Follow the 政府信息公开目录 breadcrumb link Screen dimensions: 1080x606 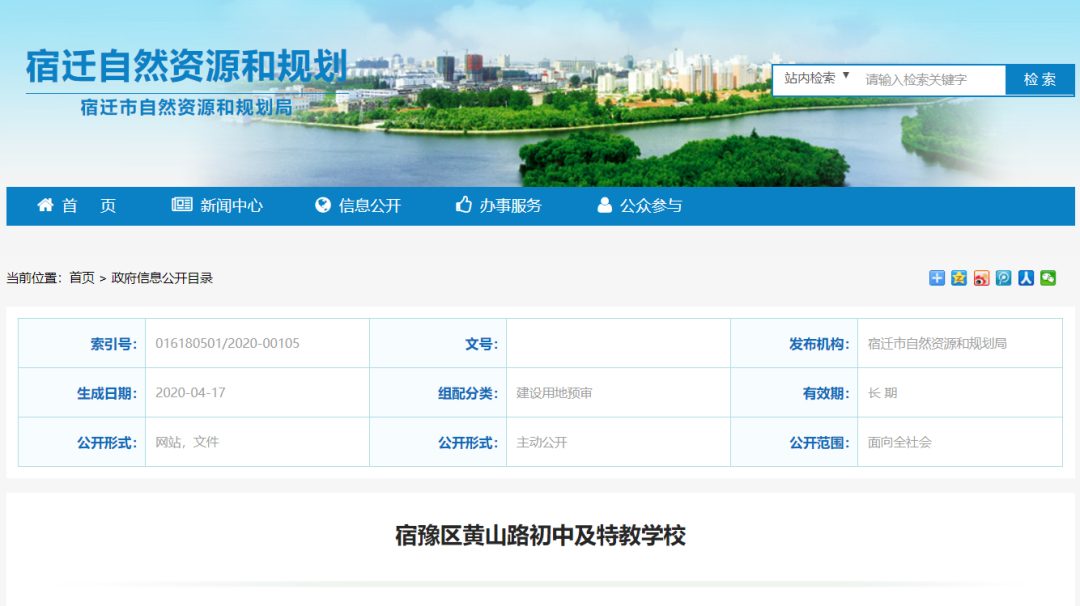coord(162,278)
